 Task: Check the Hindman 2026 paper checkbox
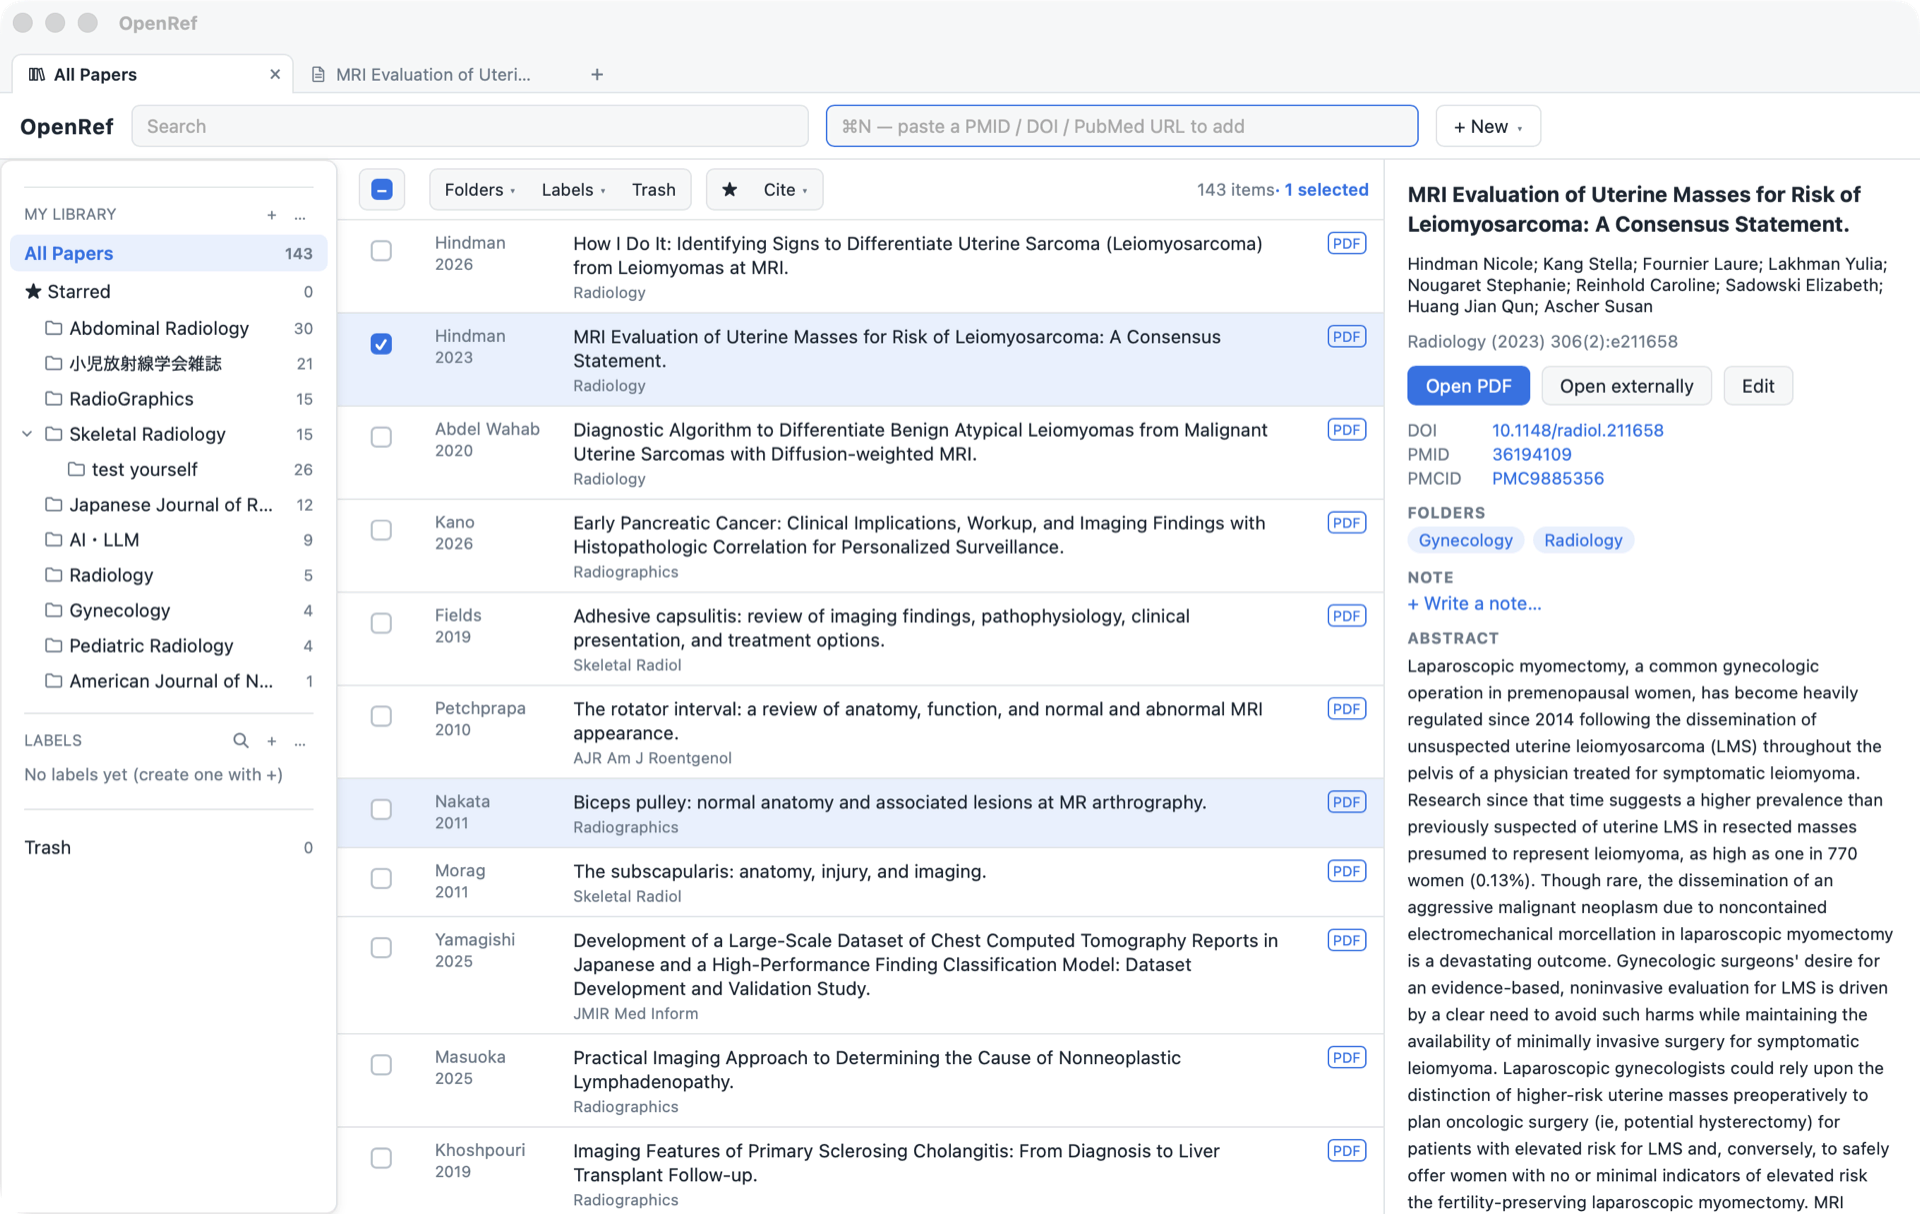point(381,251)
